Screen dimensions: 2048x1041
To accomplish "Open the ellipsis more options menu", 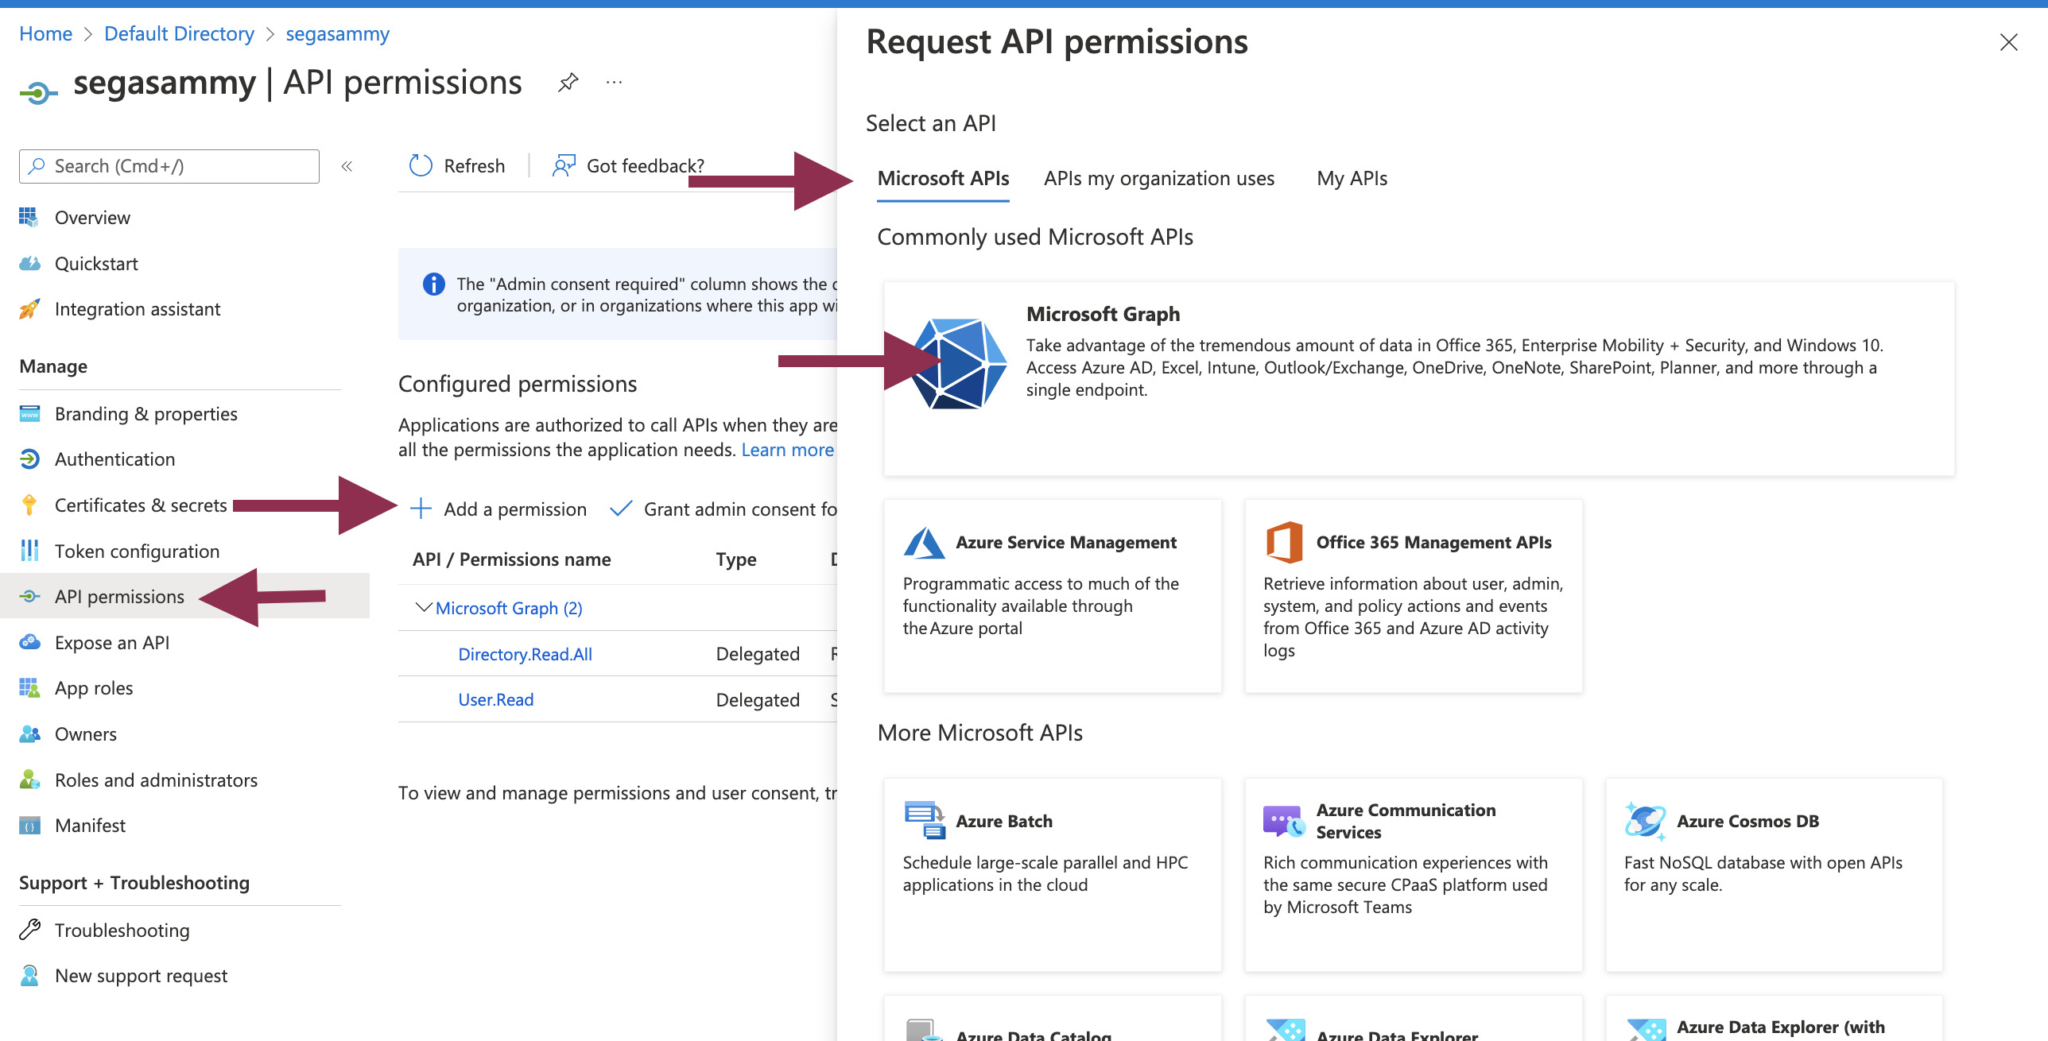I will click(613, 82).
